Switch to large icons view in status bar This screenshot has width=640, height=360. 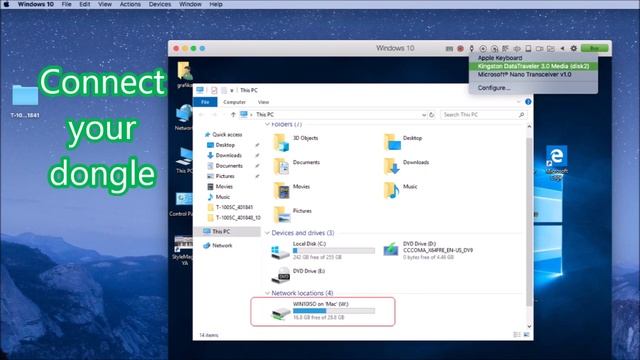(x=526, y=335)
